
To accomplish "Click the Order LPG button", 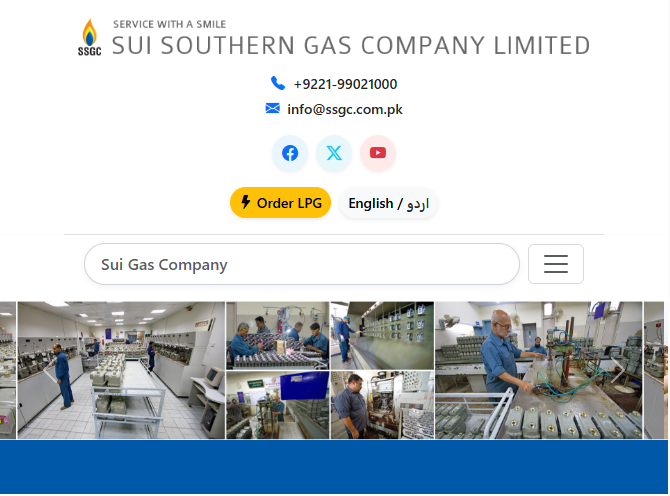I will coord(280,203).
